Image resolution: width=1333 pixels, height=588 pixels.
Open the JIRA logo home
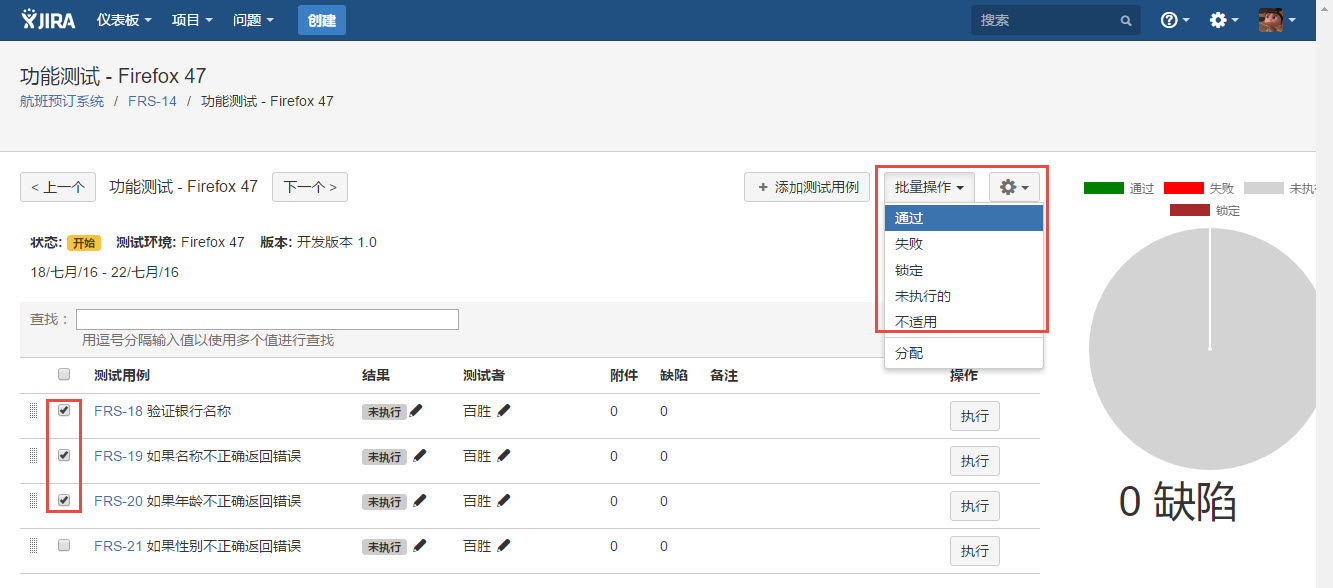pos(49,19)
